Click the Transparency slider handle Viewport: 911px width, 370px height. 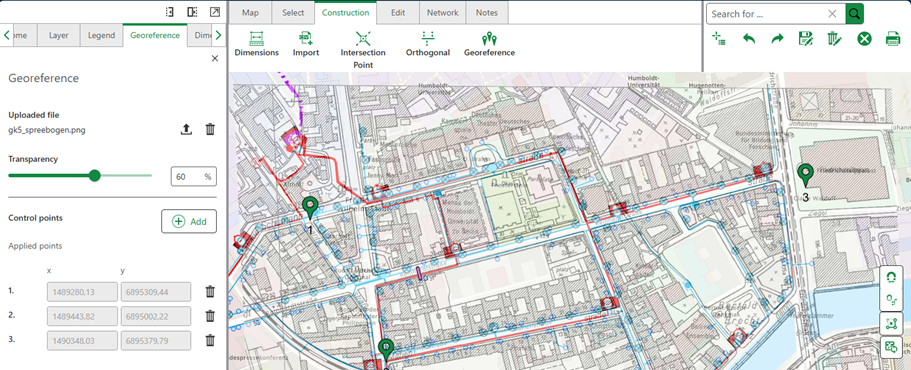[95, 175]
